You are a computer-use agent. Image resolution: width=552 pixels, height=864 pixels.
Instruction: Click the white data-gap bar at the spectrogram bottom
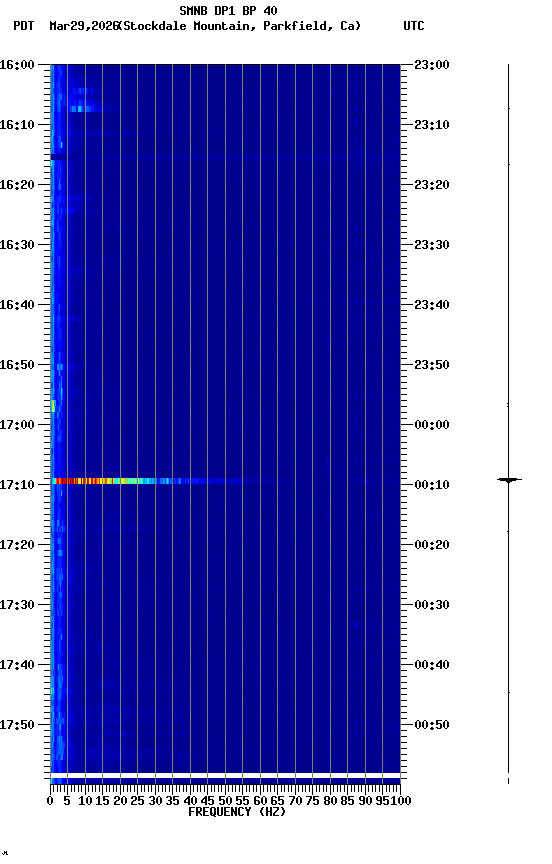225,776
